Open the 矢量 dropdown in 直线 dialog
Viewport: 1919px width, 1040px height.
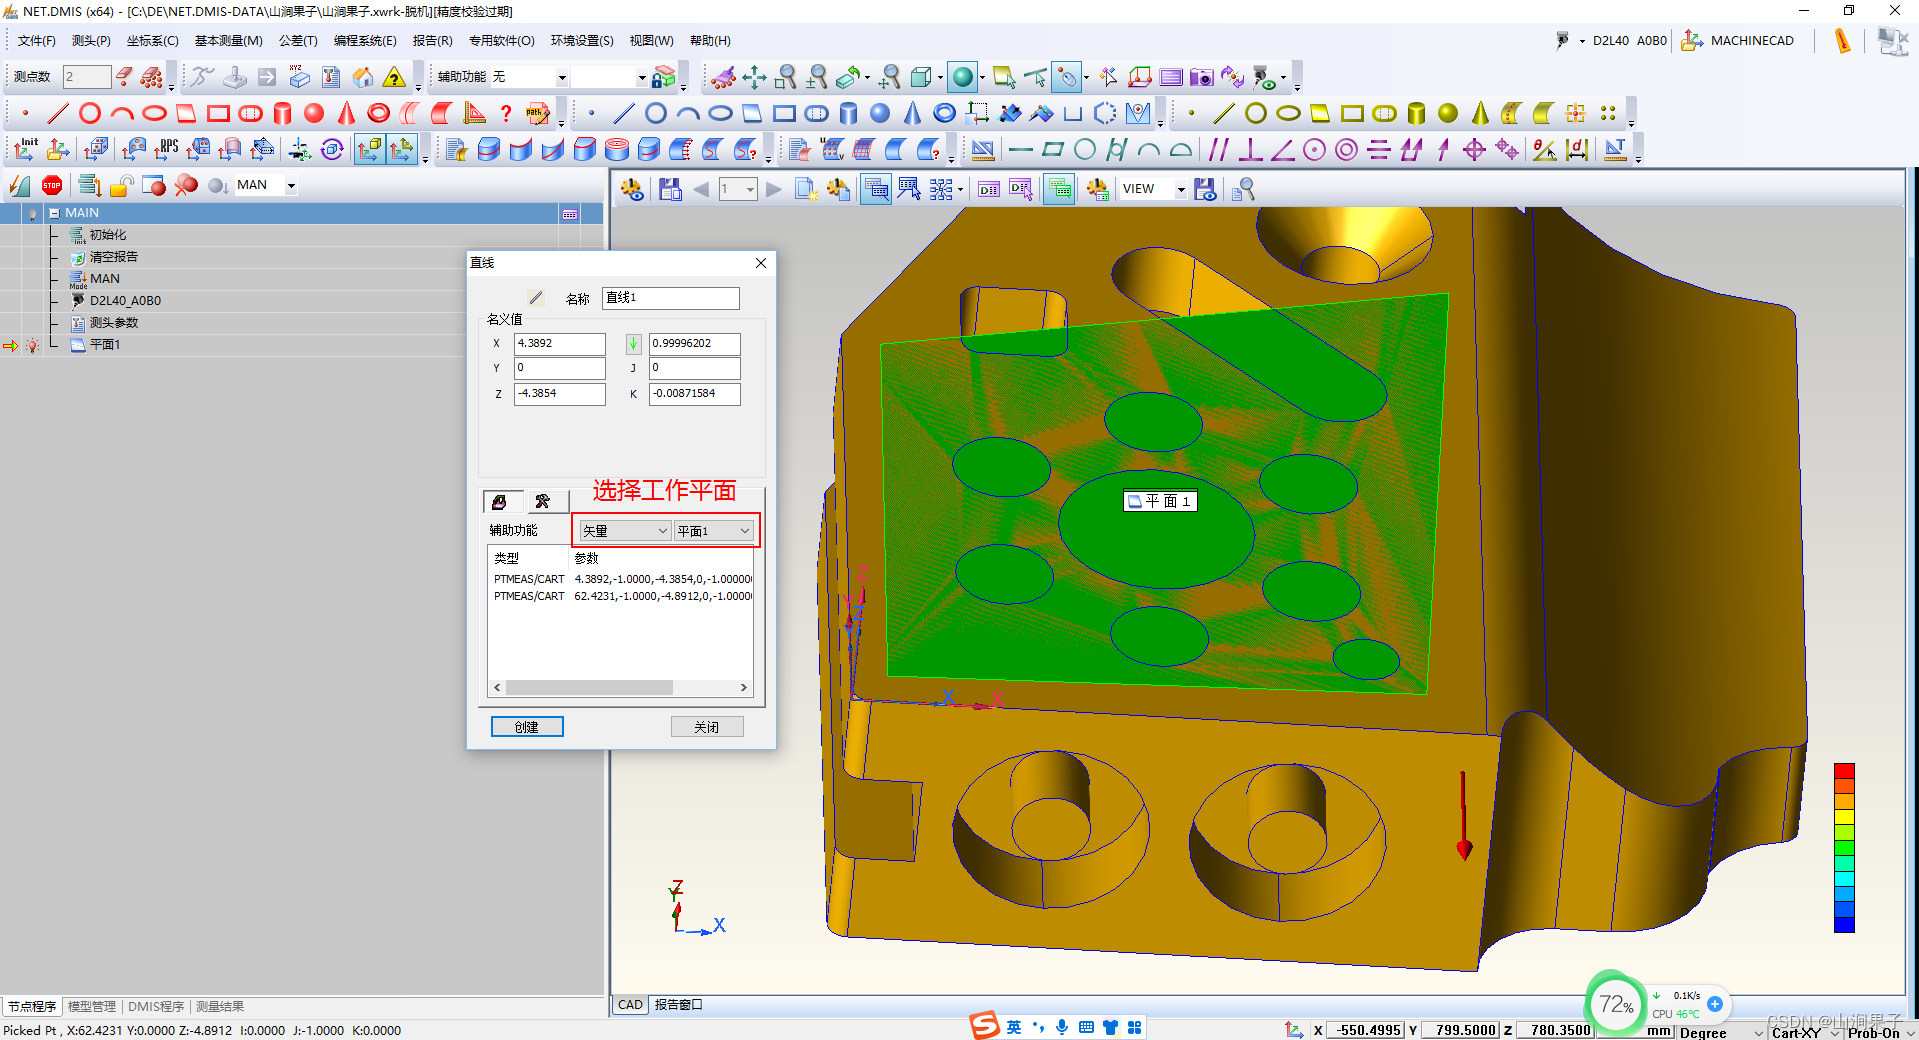coord(625,531)
